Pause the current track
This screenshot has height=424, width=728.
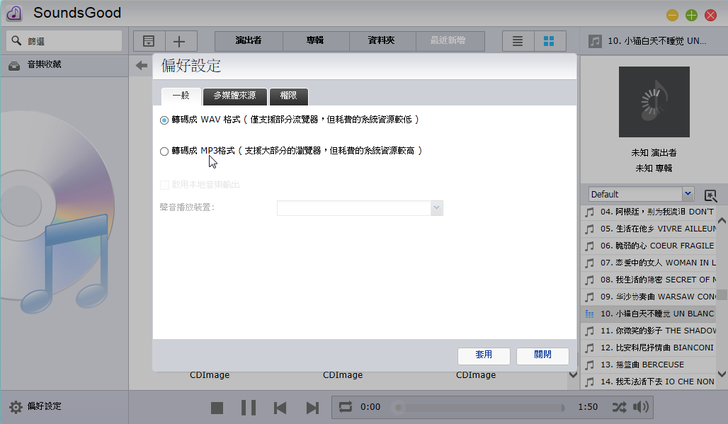(x=248, y=408)
